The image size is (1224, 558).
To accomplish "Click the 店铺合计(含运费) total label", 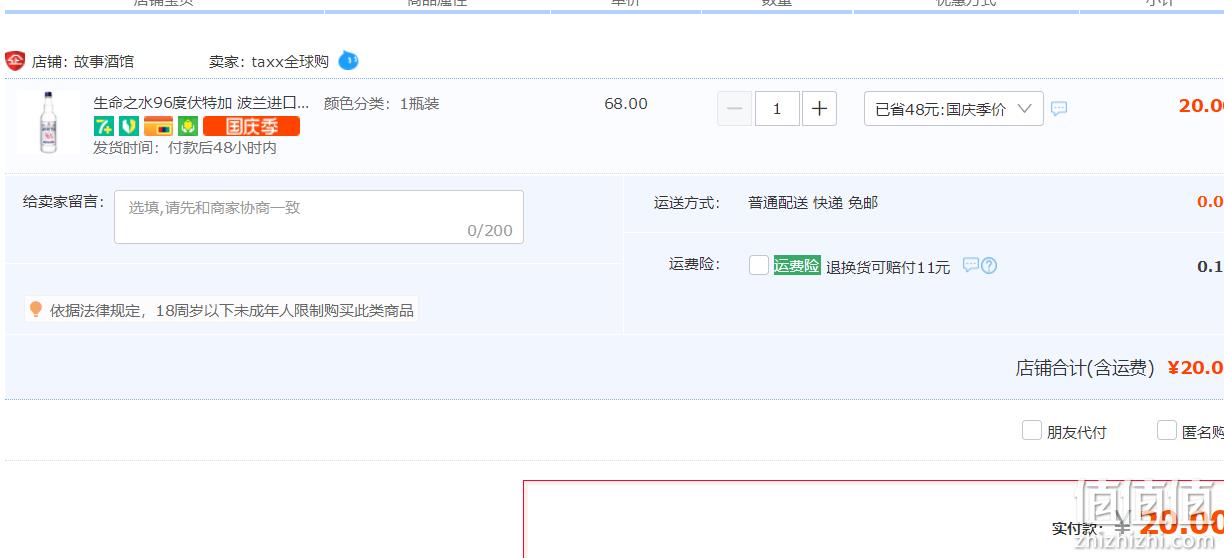I will [x=1086, y=368].
